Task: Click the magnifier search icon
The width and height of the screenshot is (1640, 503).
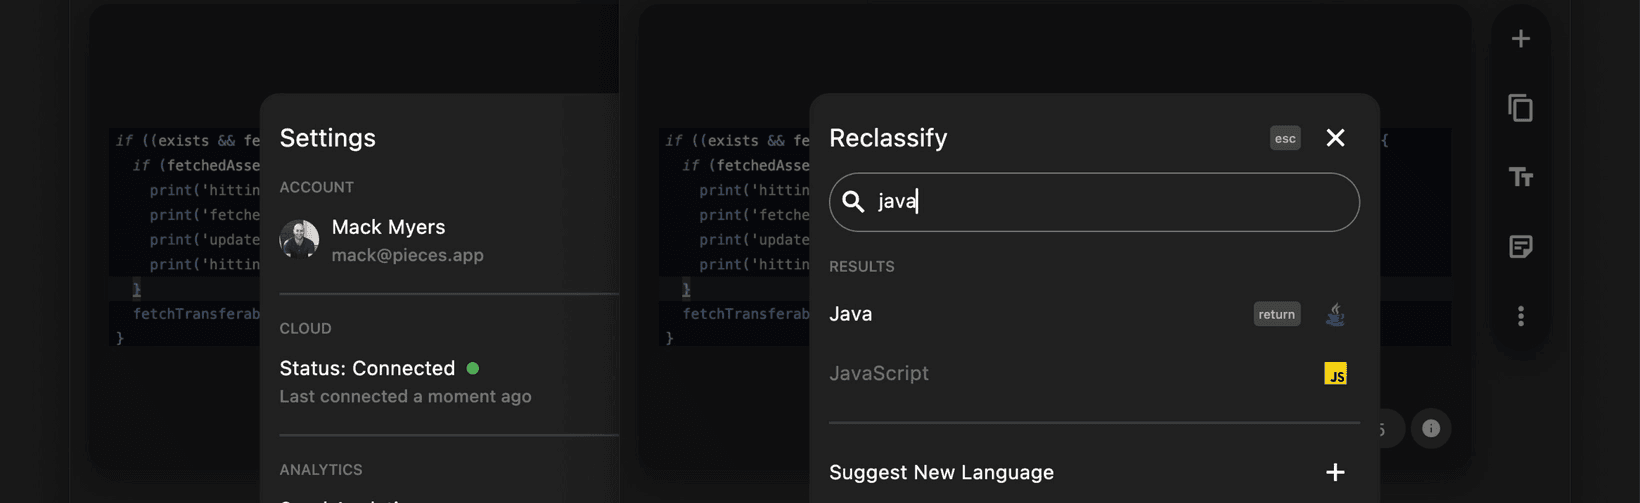Action: pyautogui.click(x=853, y=202)
